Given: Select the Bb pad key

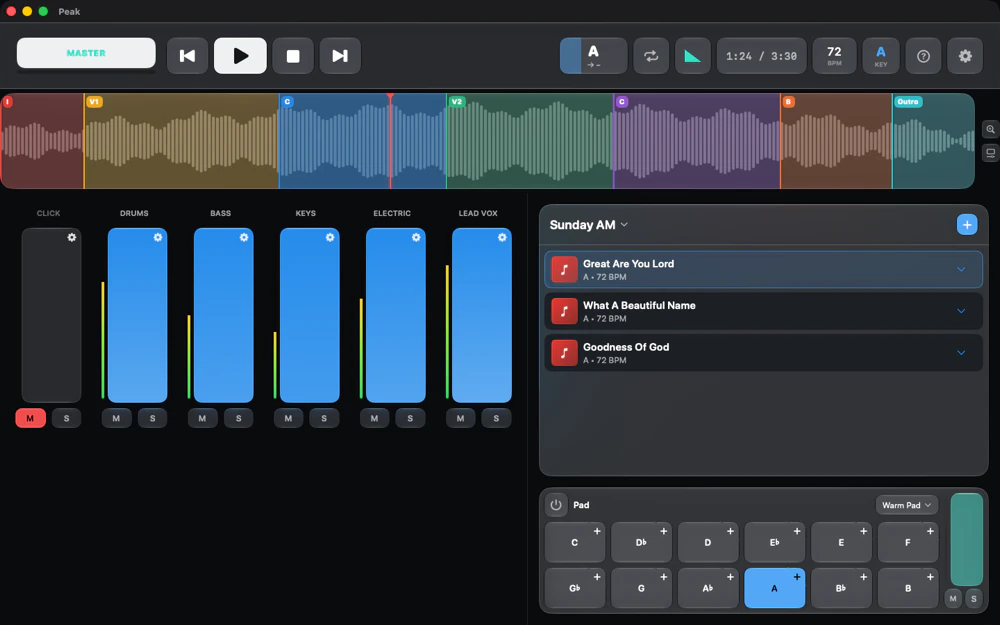Looking at the screenshot, I should tap(841, 588).
